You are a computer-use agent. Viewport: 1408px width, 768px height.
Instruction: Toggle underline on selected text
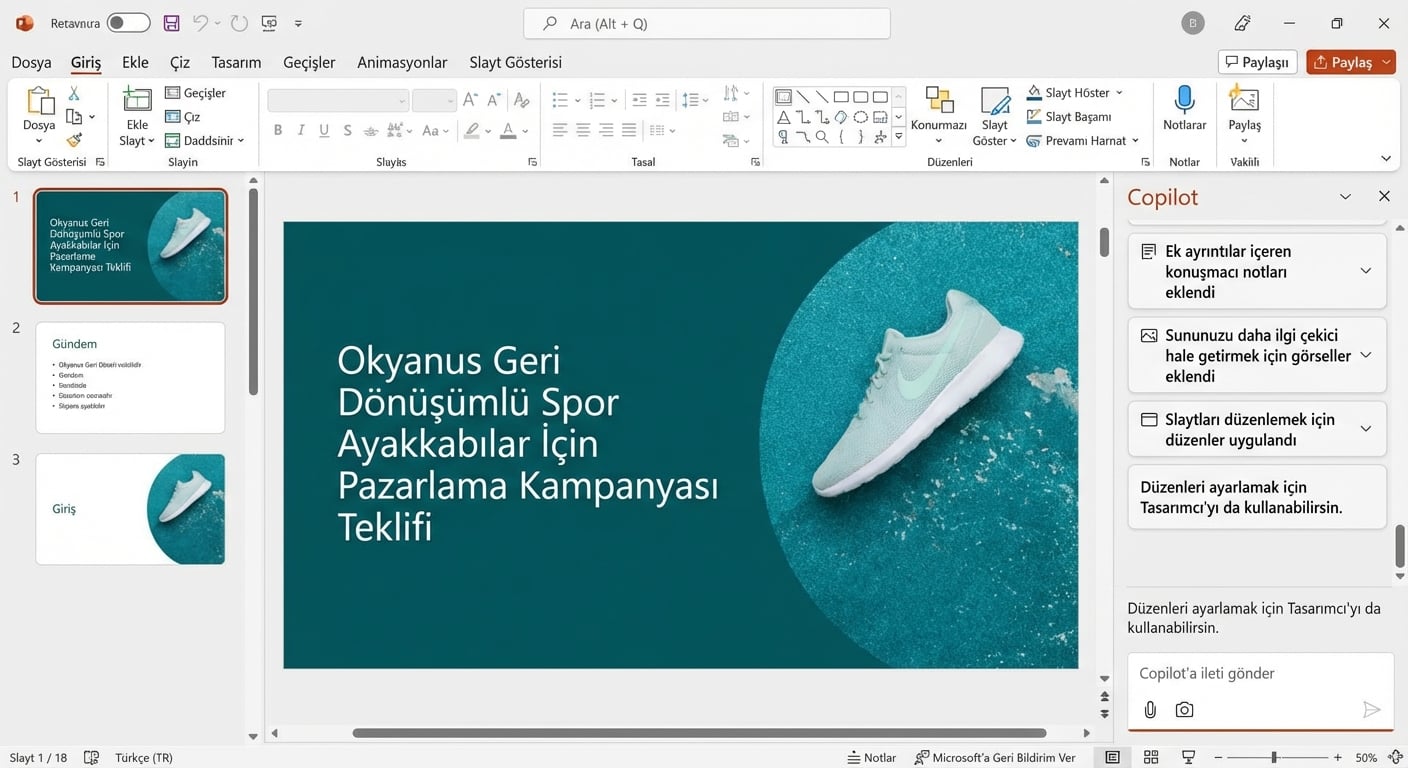pyautogui.click(x=324, y=130)
